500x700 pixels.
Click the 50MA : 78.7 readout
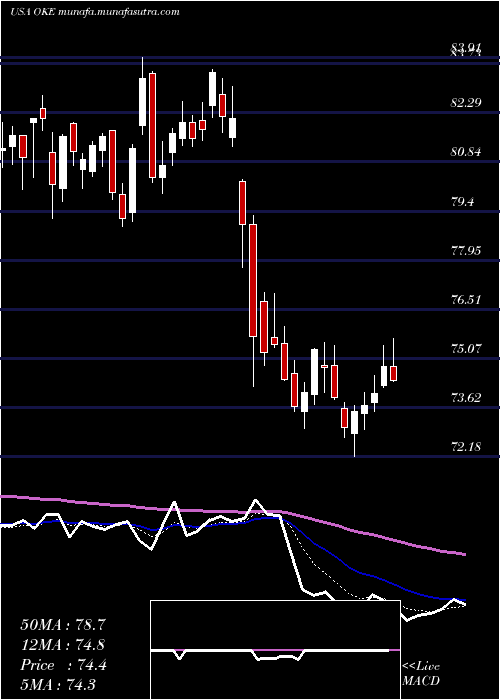(x=63, y=625)
